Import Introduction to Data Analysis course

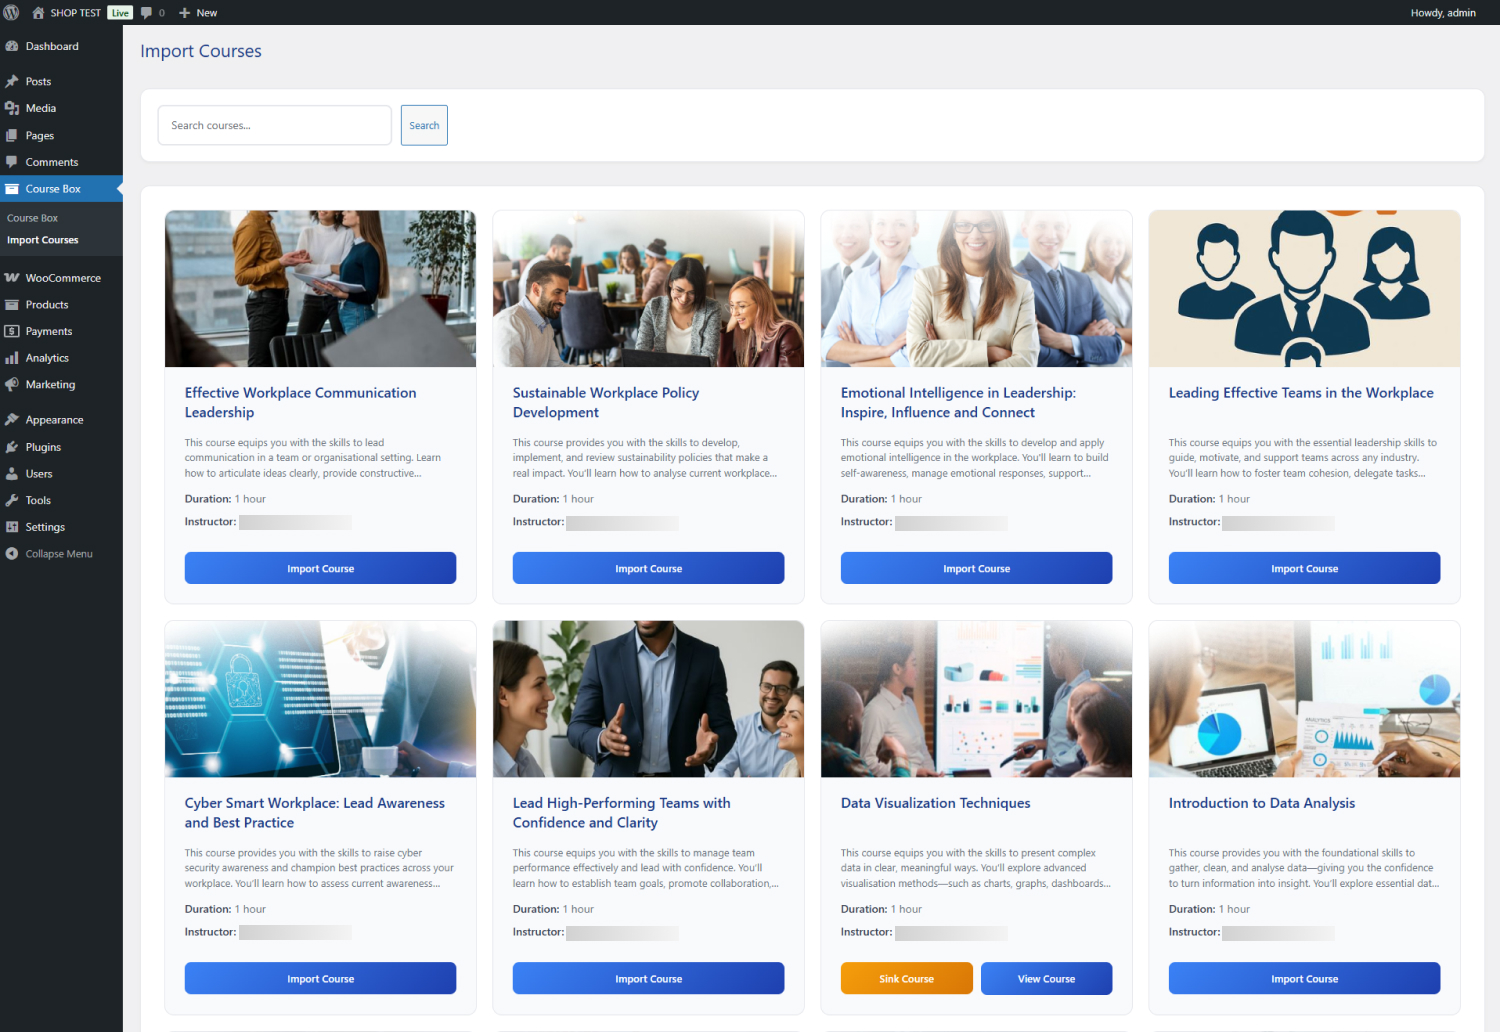pyautogui.click(x=1304, y=978)
